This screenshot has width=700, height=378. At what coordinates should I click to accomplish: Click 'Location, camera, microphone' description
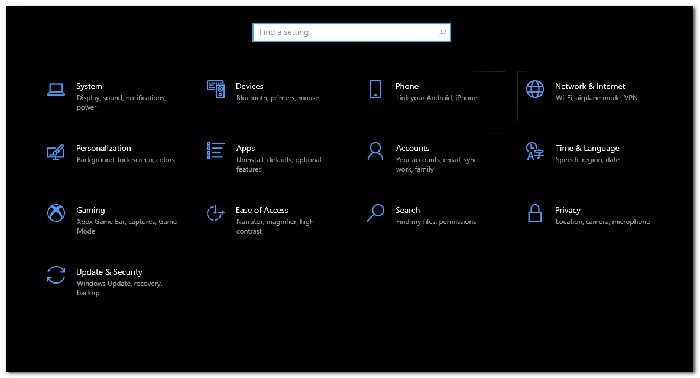pyautogui.click(x=603, y=222)
